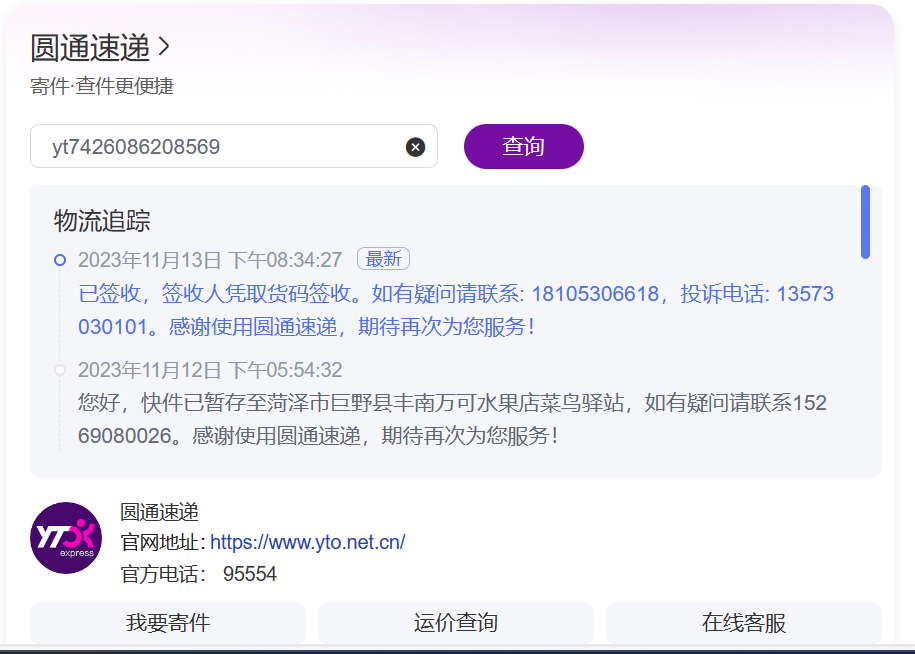Click the Nov 12 timeline marker
915x654 pixels.
[x=60, y=370]
